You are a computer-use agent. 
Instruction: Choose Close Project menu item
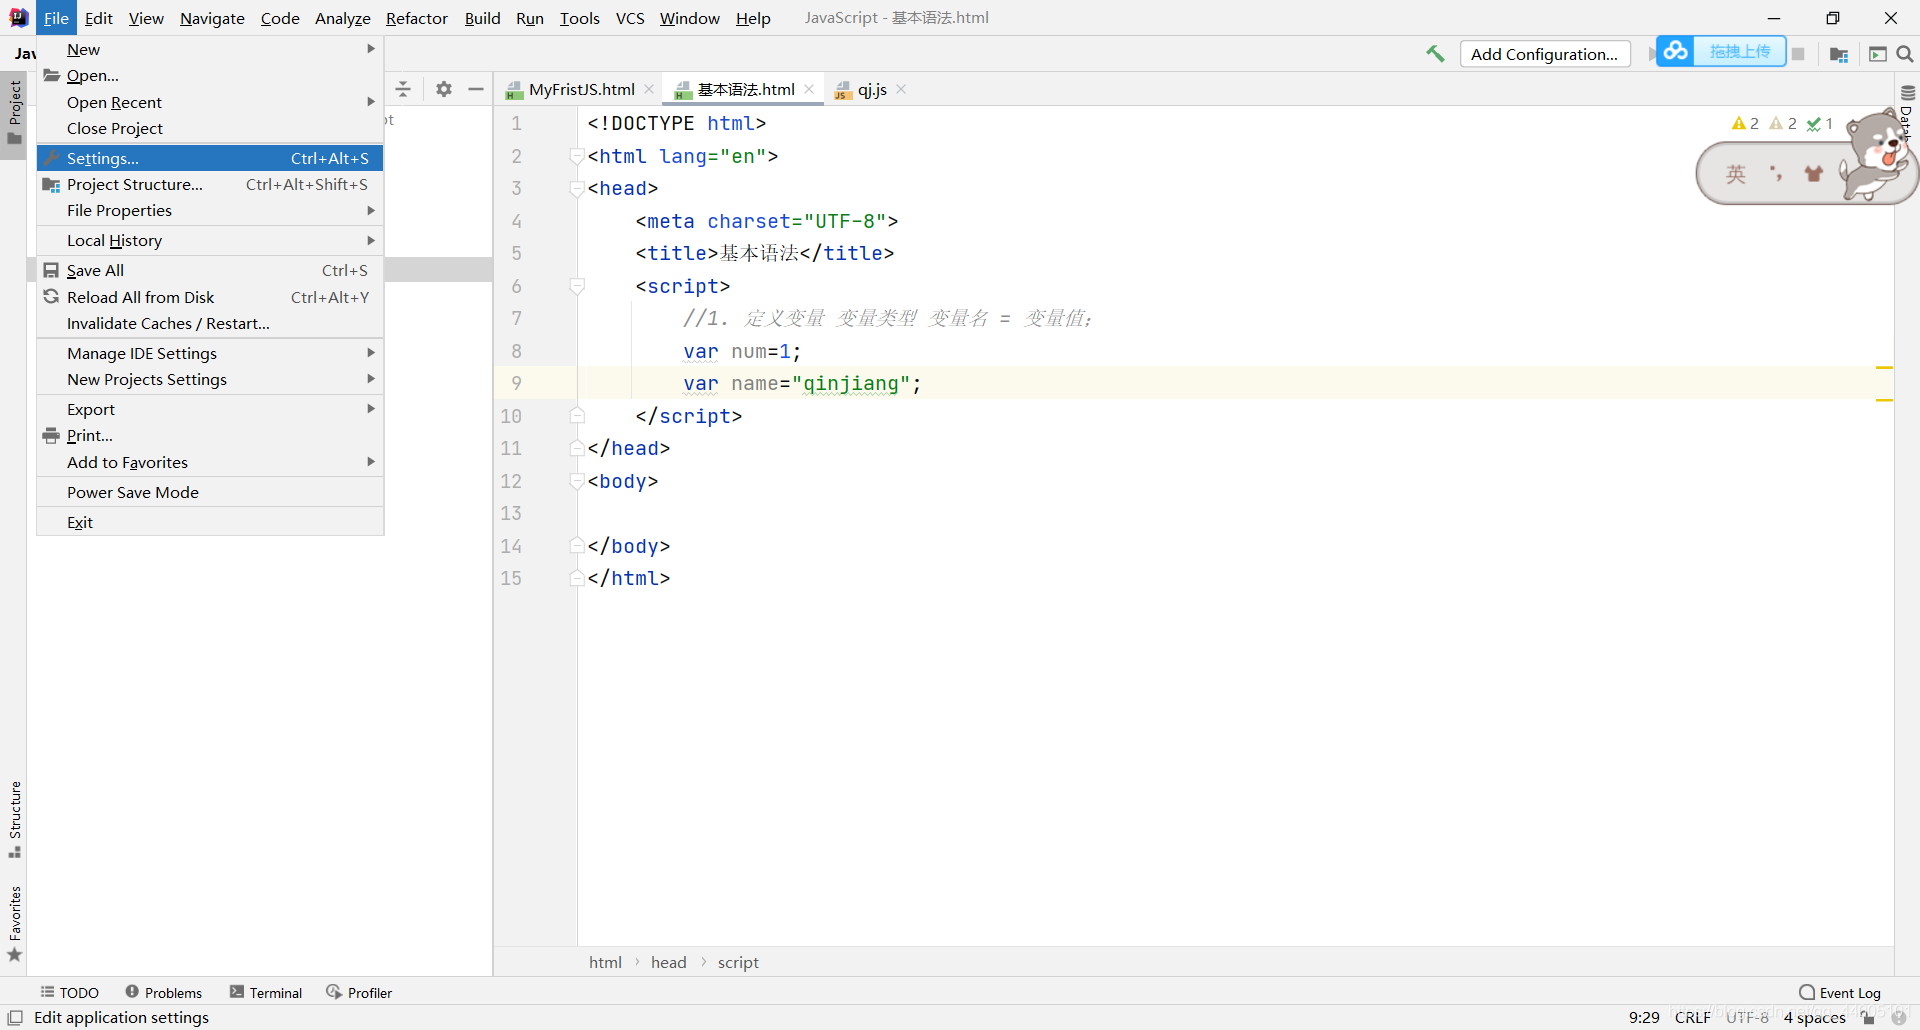pos(210,128)
